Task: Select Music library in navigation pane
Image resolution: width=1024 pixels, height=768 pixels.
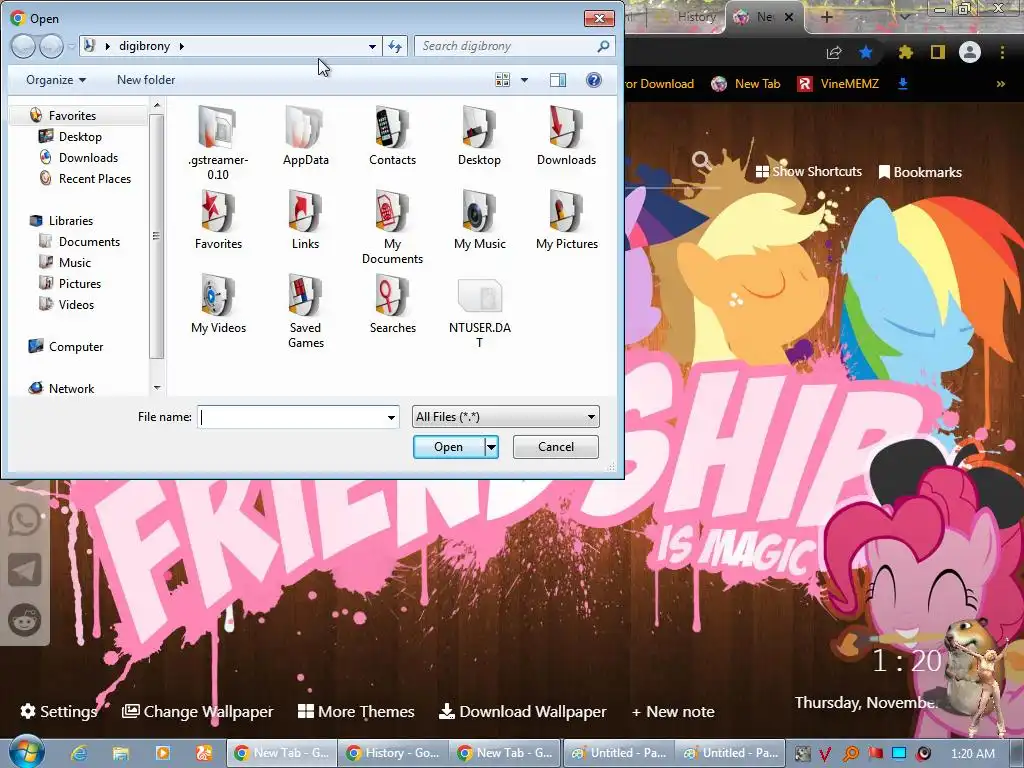Action: coord(74,263)
